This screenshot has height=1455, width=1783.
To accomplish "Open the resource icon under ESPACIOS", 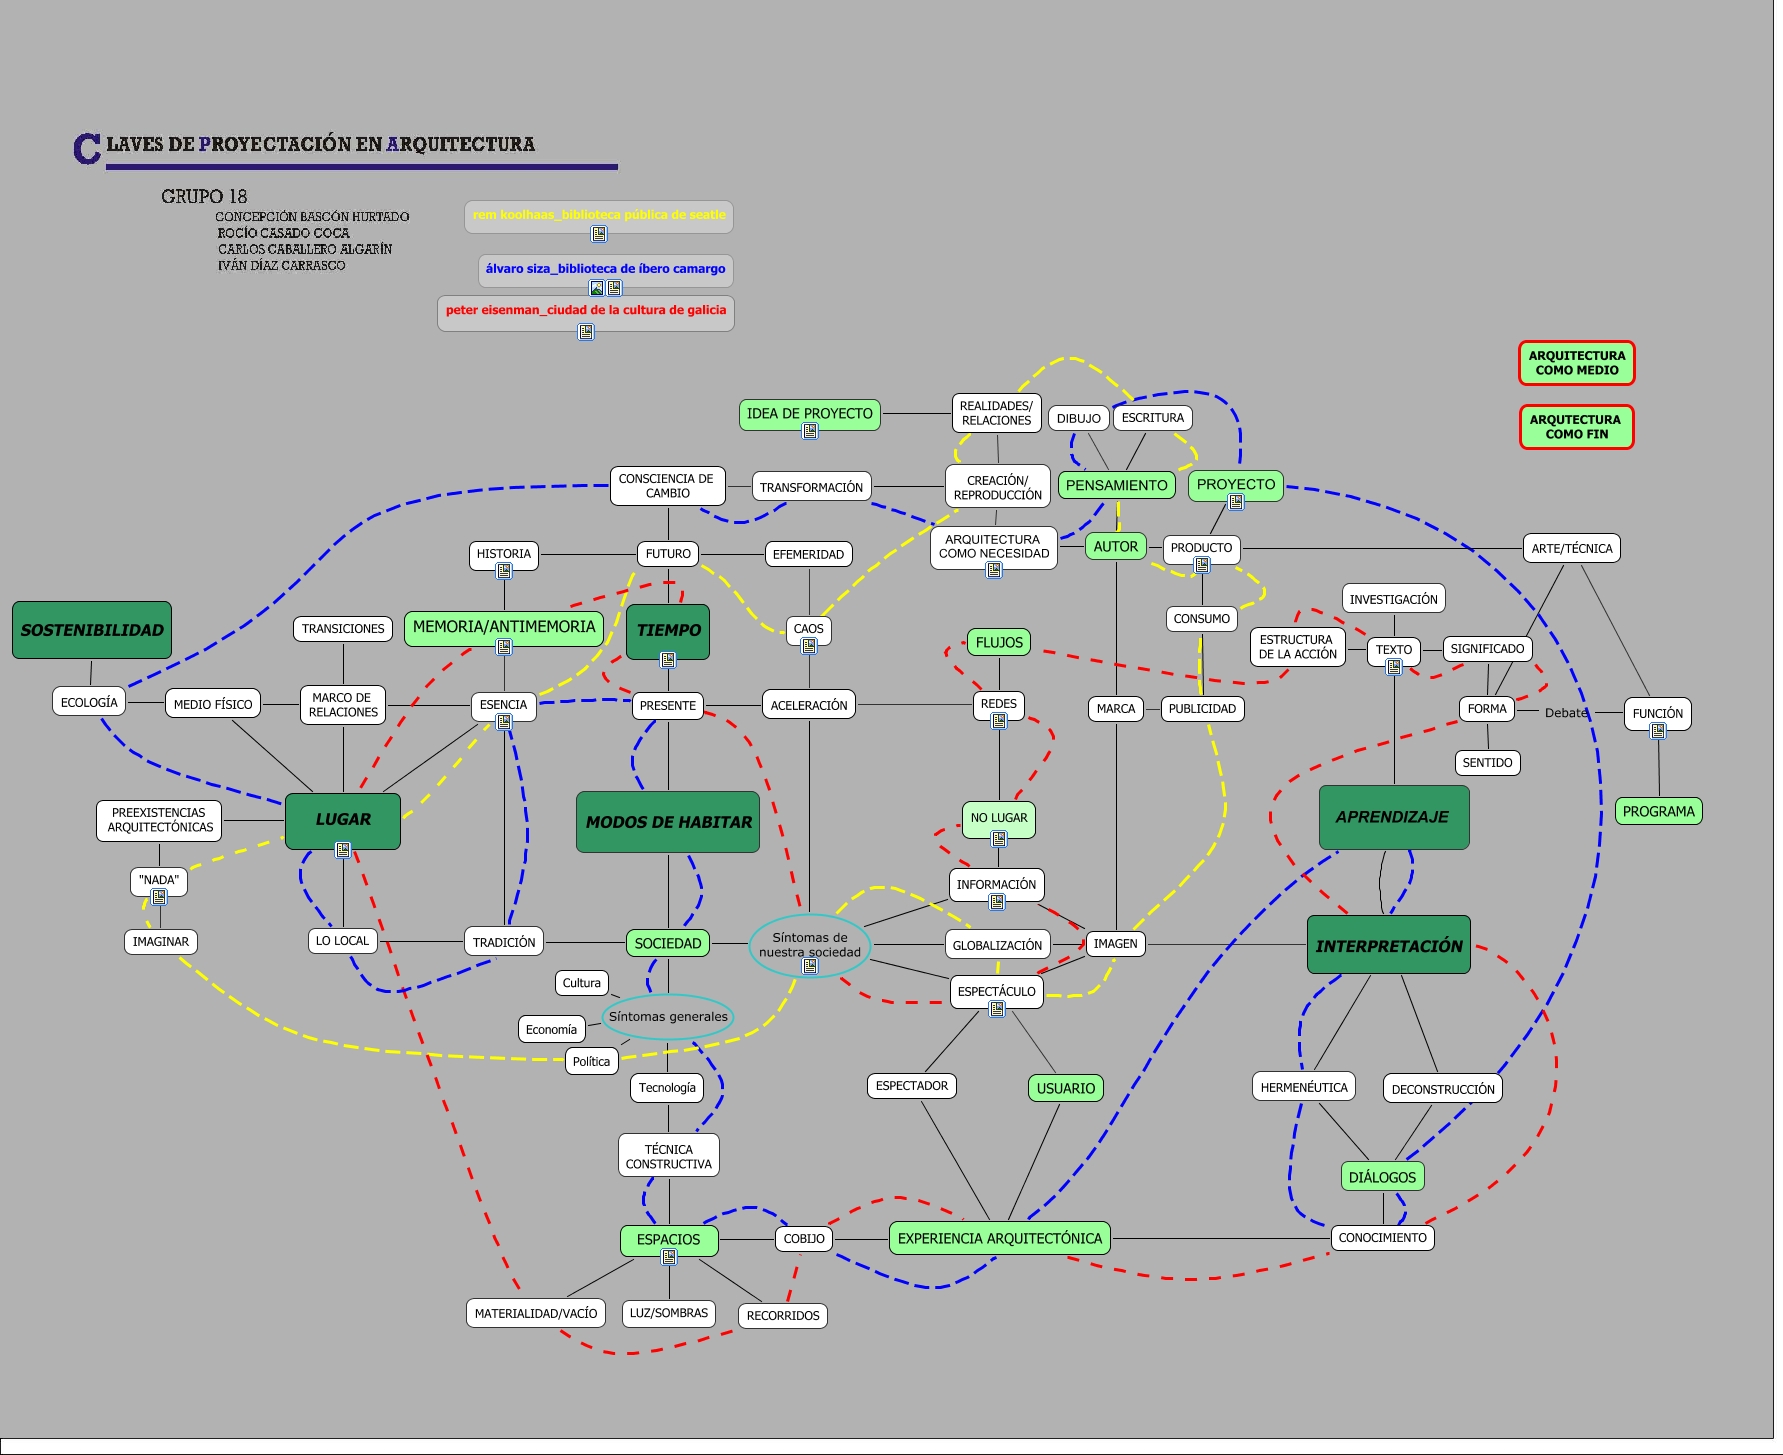I will tap(669, 1257).
